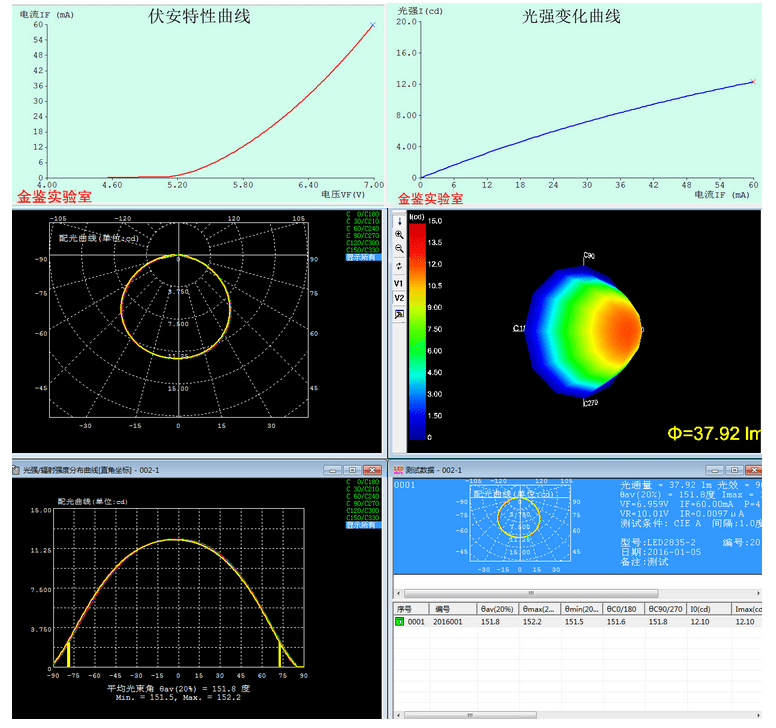
Task: Click the rotate icon in 3D toolbar
Action: (x=399, y=266)
